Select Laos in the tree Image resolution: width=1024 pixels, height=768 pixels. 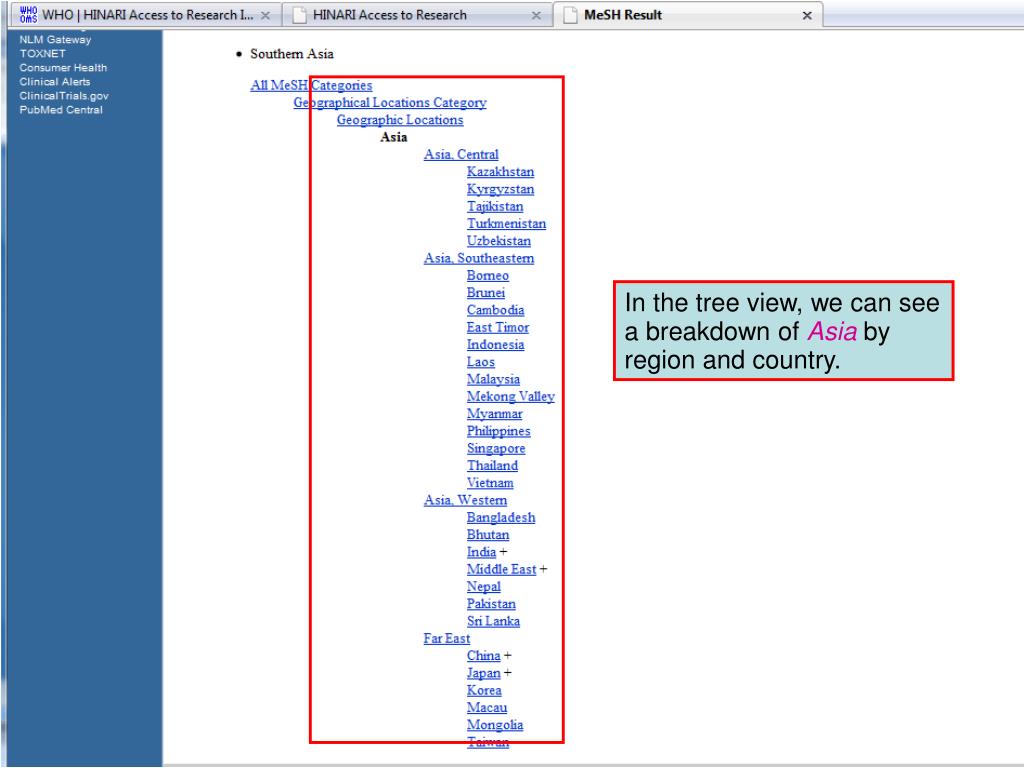point(481,362)
